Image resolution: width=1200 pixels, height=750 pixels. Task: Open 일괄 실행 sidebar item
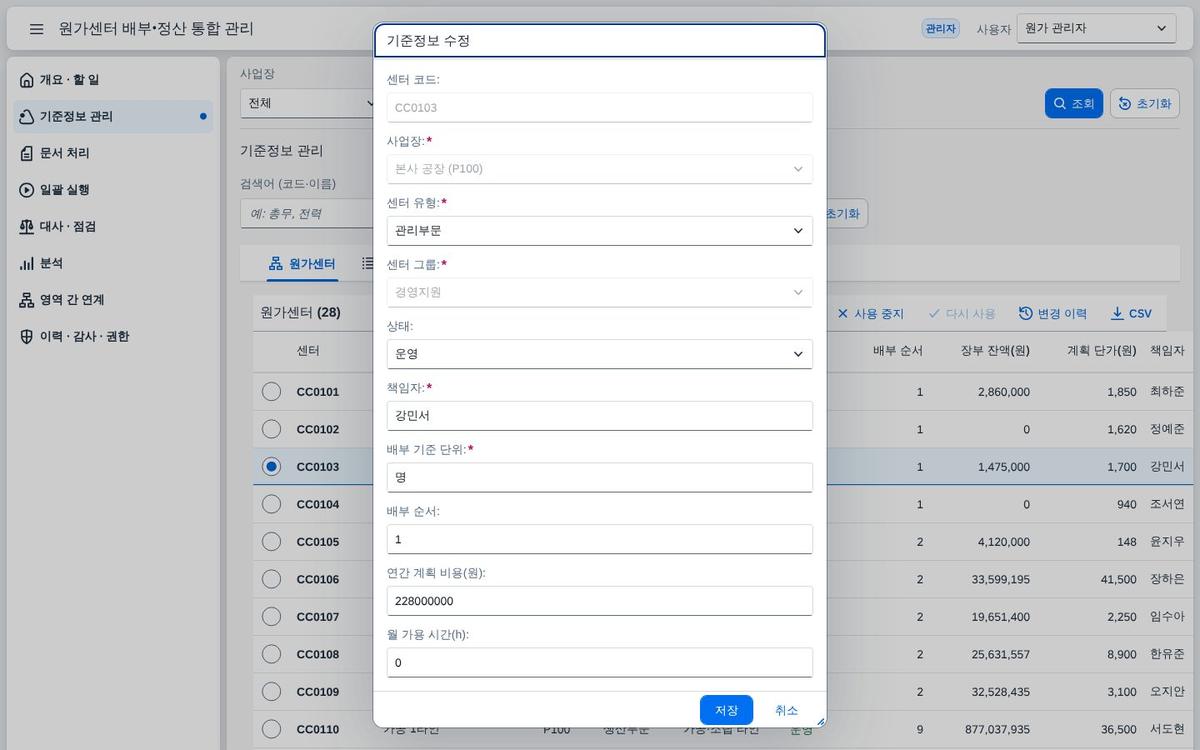click(113, 190)
